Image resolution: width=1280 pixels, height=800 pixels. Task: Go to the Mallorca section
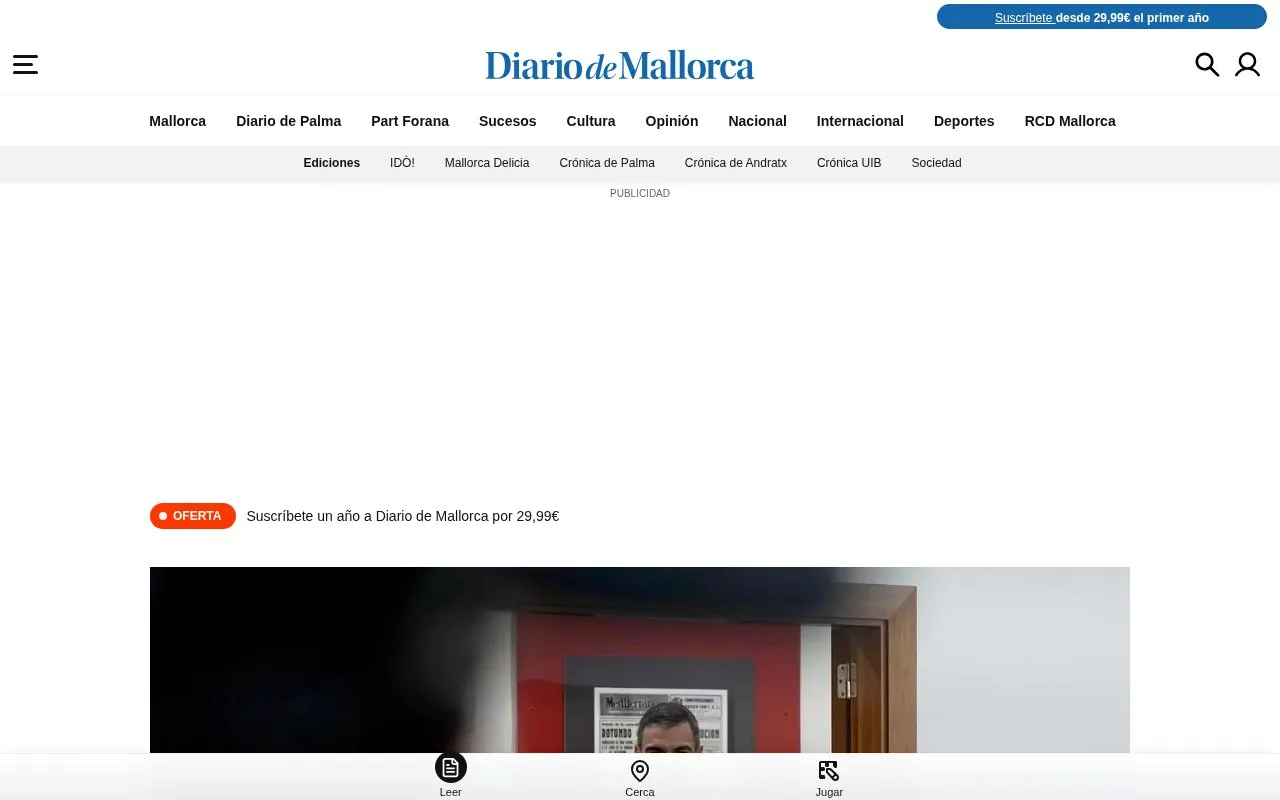click(178, 121)
